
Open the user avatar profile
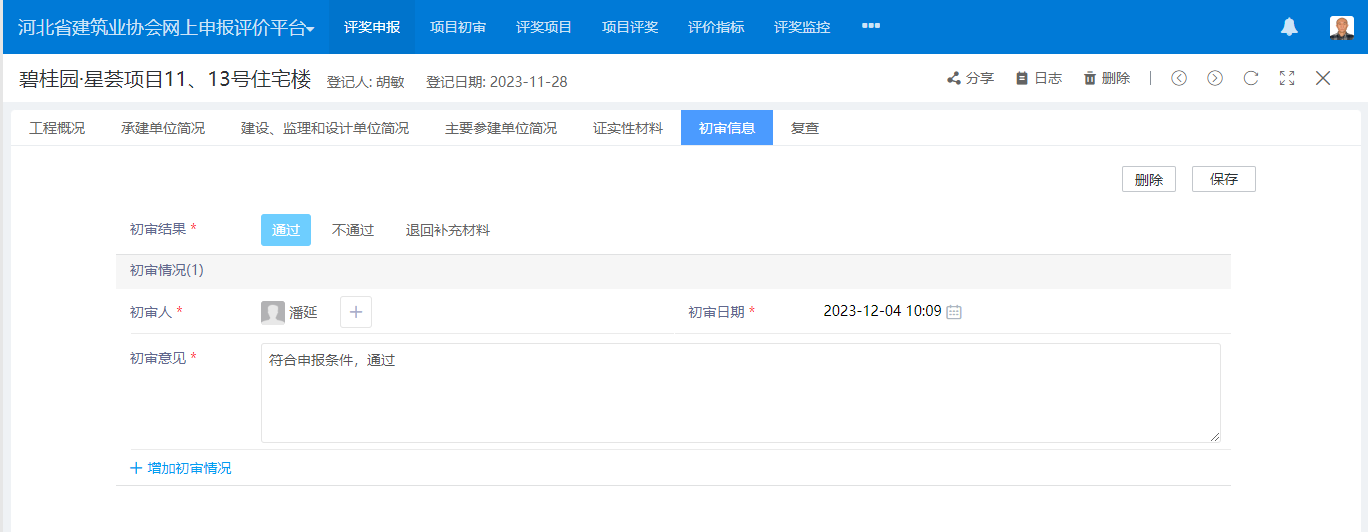coord(1341,27)
